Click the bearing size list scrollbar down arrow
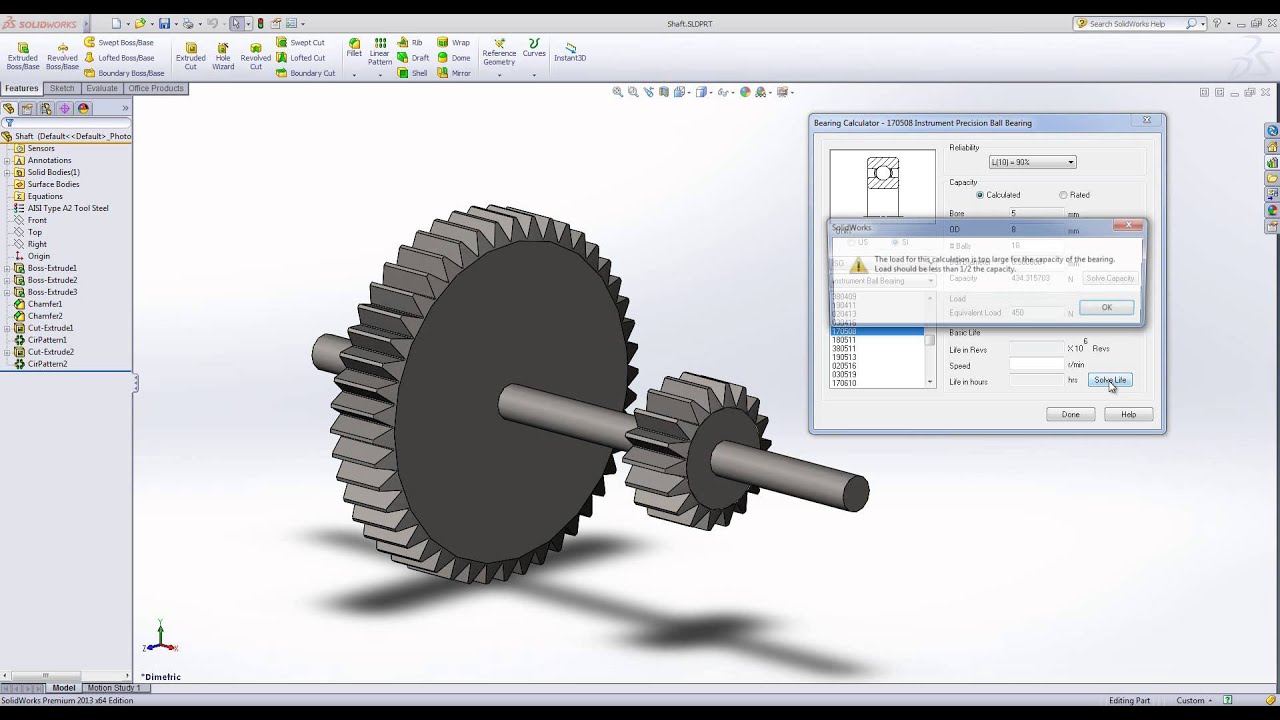The image size is (1280, 720). [x=930, y=382]
